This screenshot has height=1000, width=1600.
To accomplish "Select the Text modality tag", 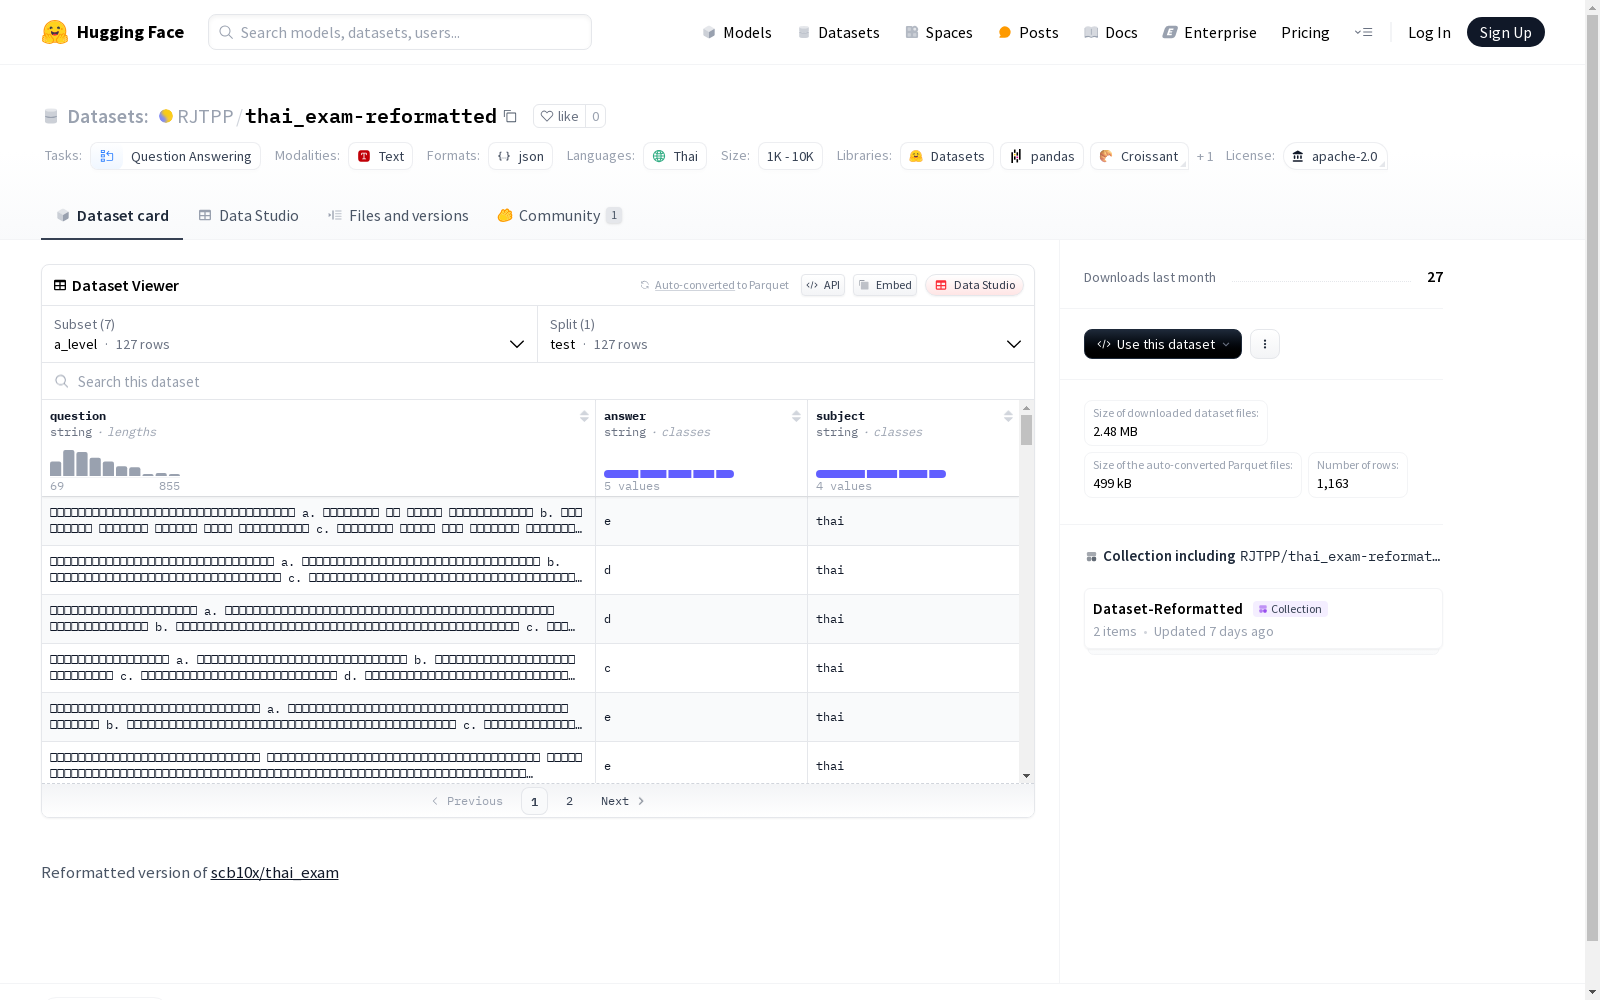I will point(381,156).
